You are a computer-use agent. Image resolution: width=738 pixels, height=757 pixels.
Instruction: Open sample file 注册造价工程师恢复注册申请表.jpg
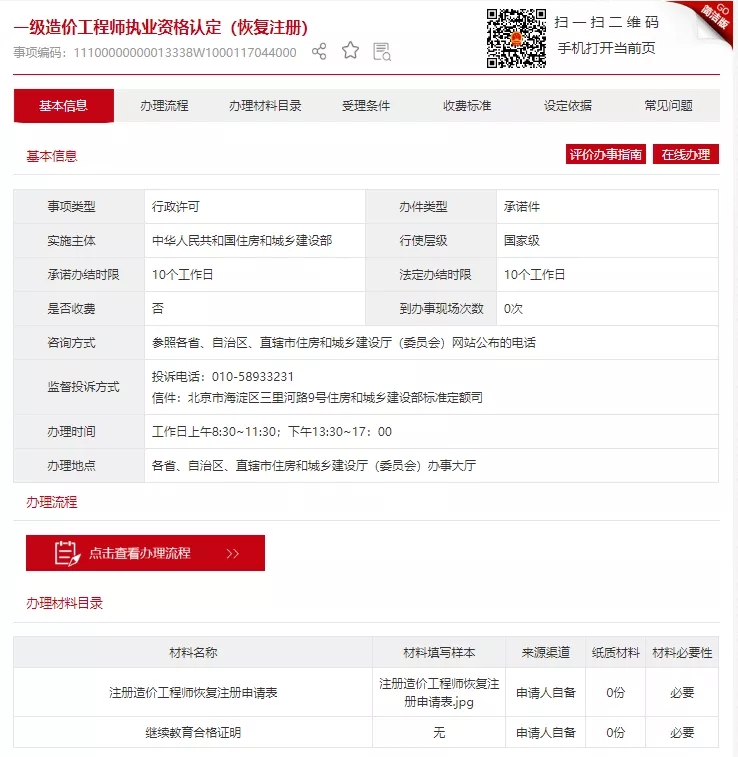pyautogui.click(x=439, y=692)
